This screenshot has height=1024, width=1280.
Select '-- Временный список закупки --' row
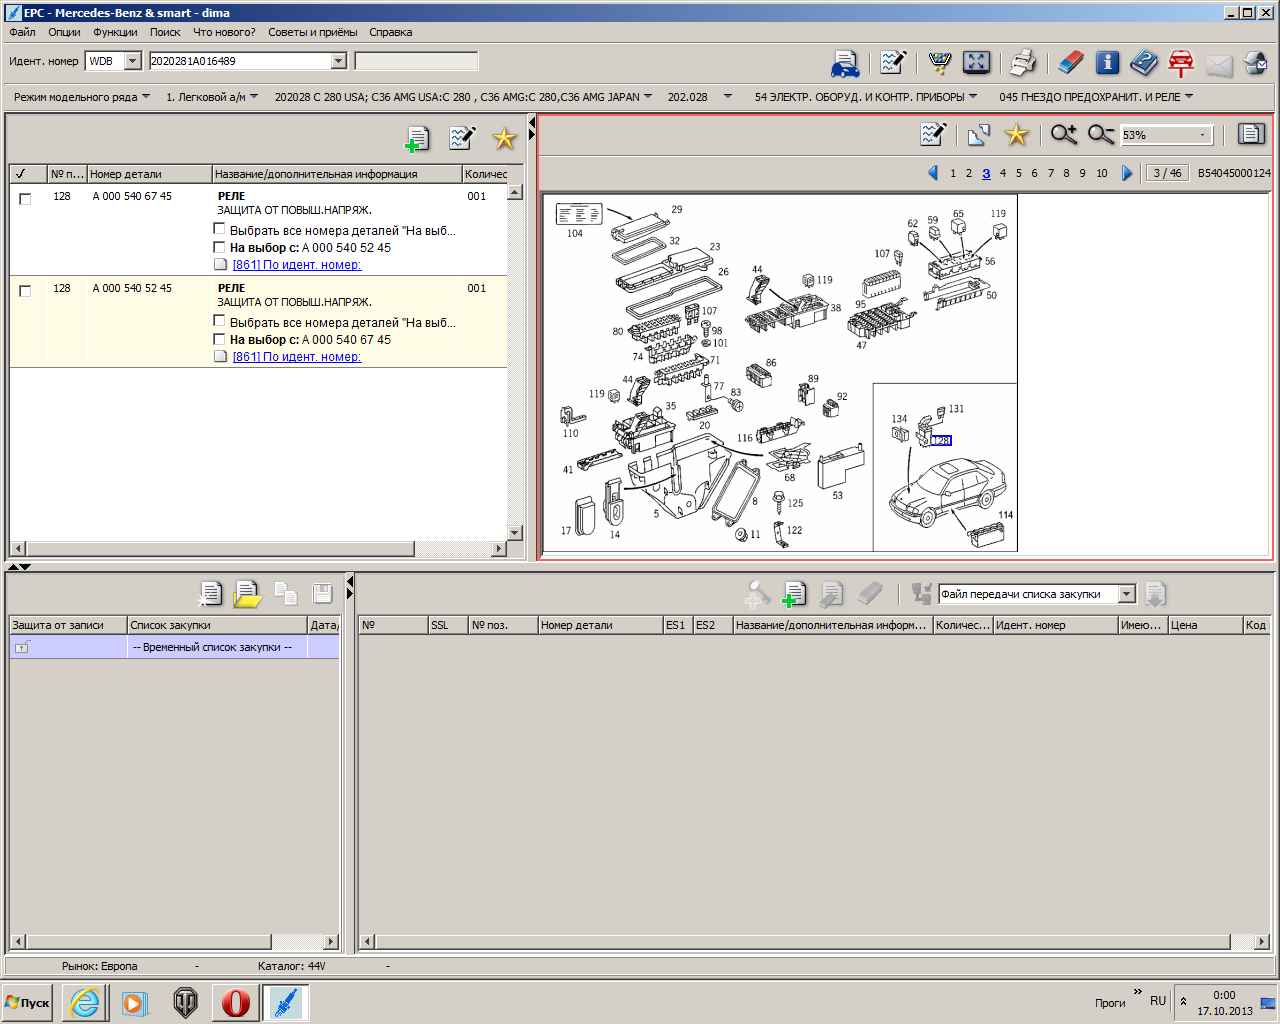174,647
